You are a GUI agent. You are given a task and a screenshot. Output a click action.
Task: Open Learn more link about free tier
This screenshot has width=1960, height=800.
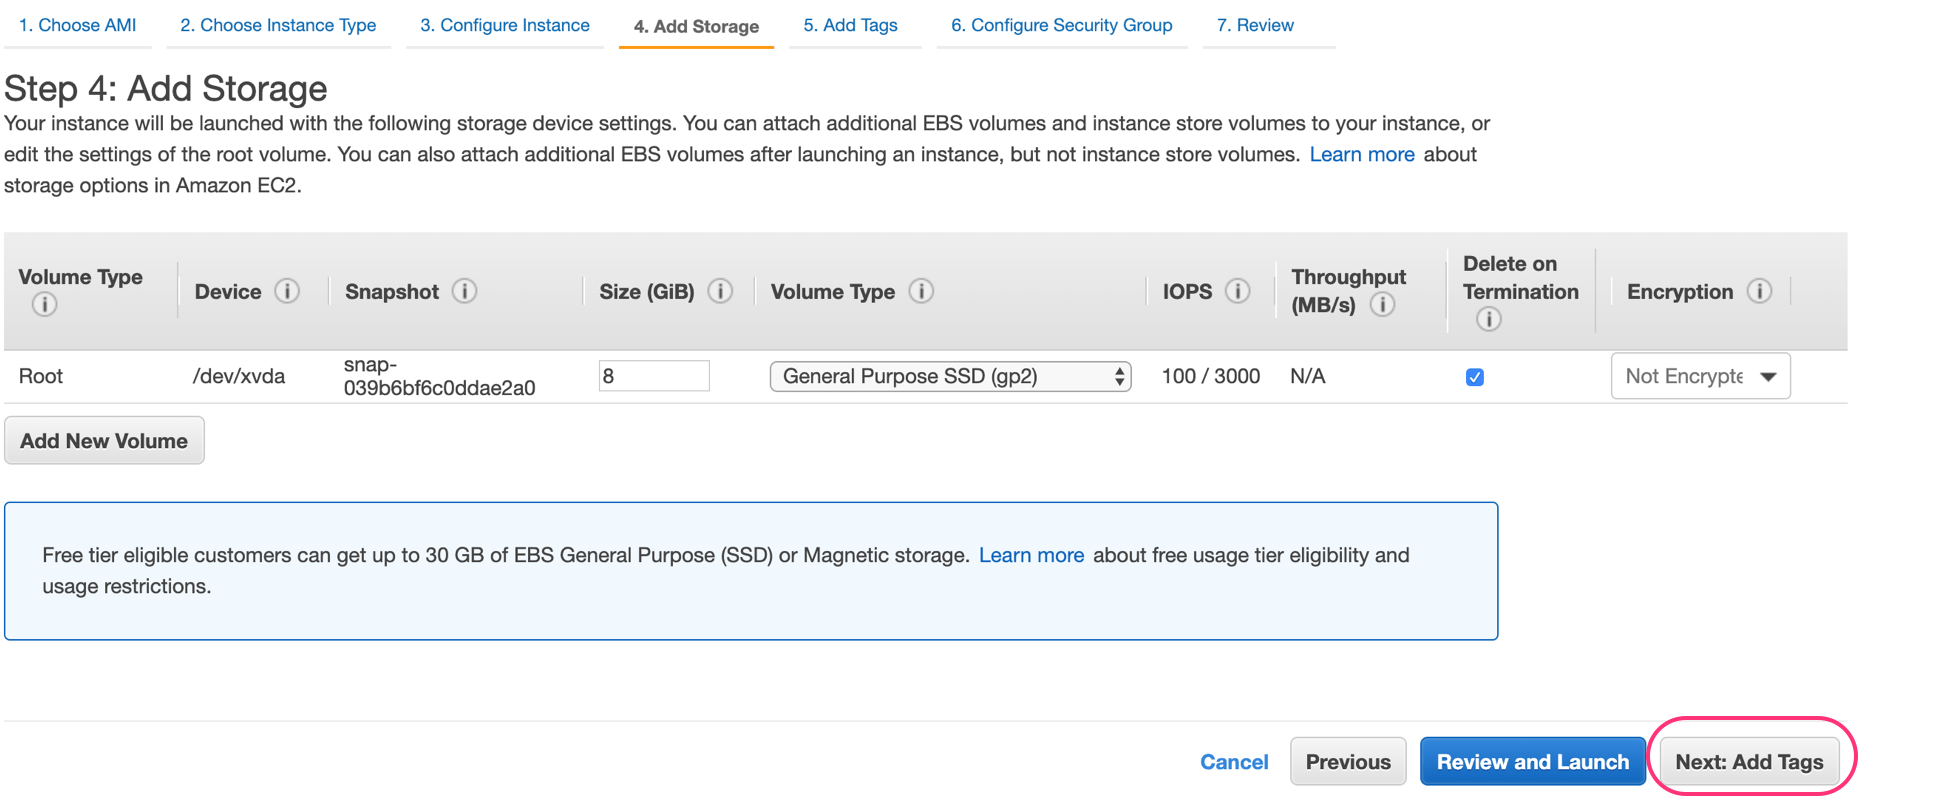1031,555
